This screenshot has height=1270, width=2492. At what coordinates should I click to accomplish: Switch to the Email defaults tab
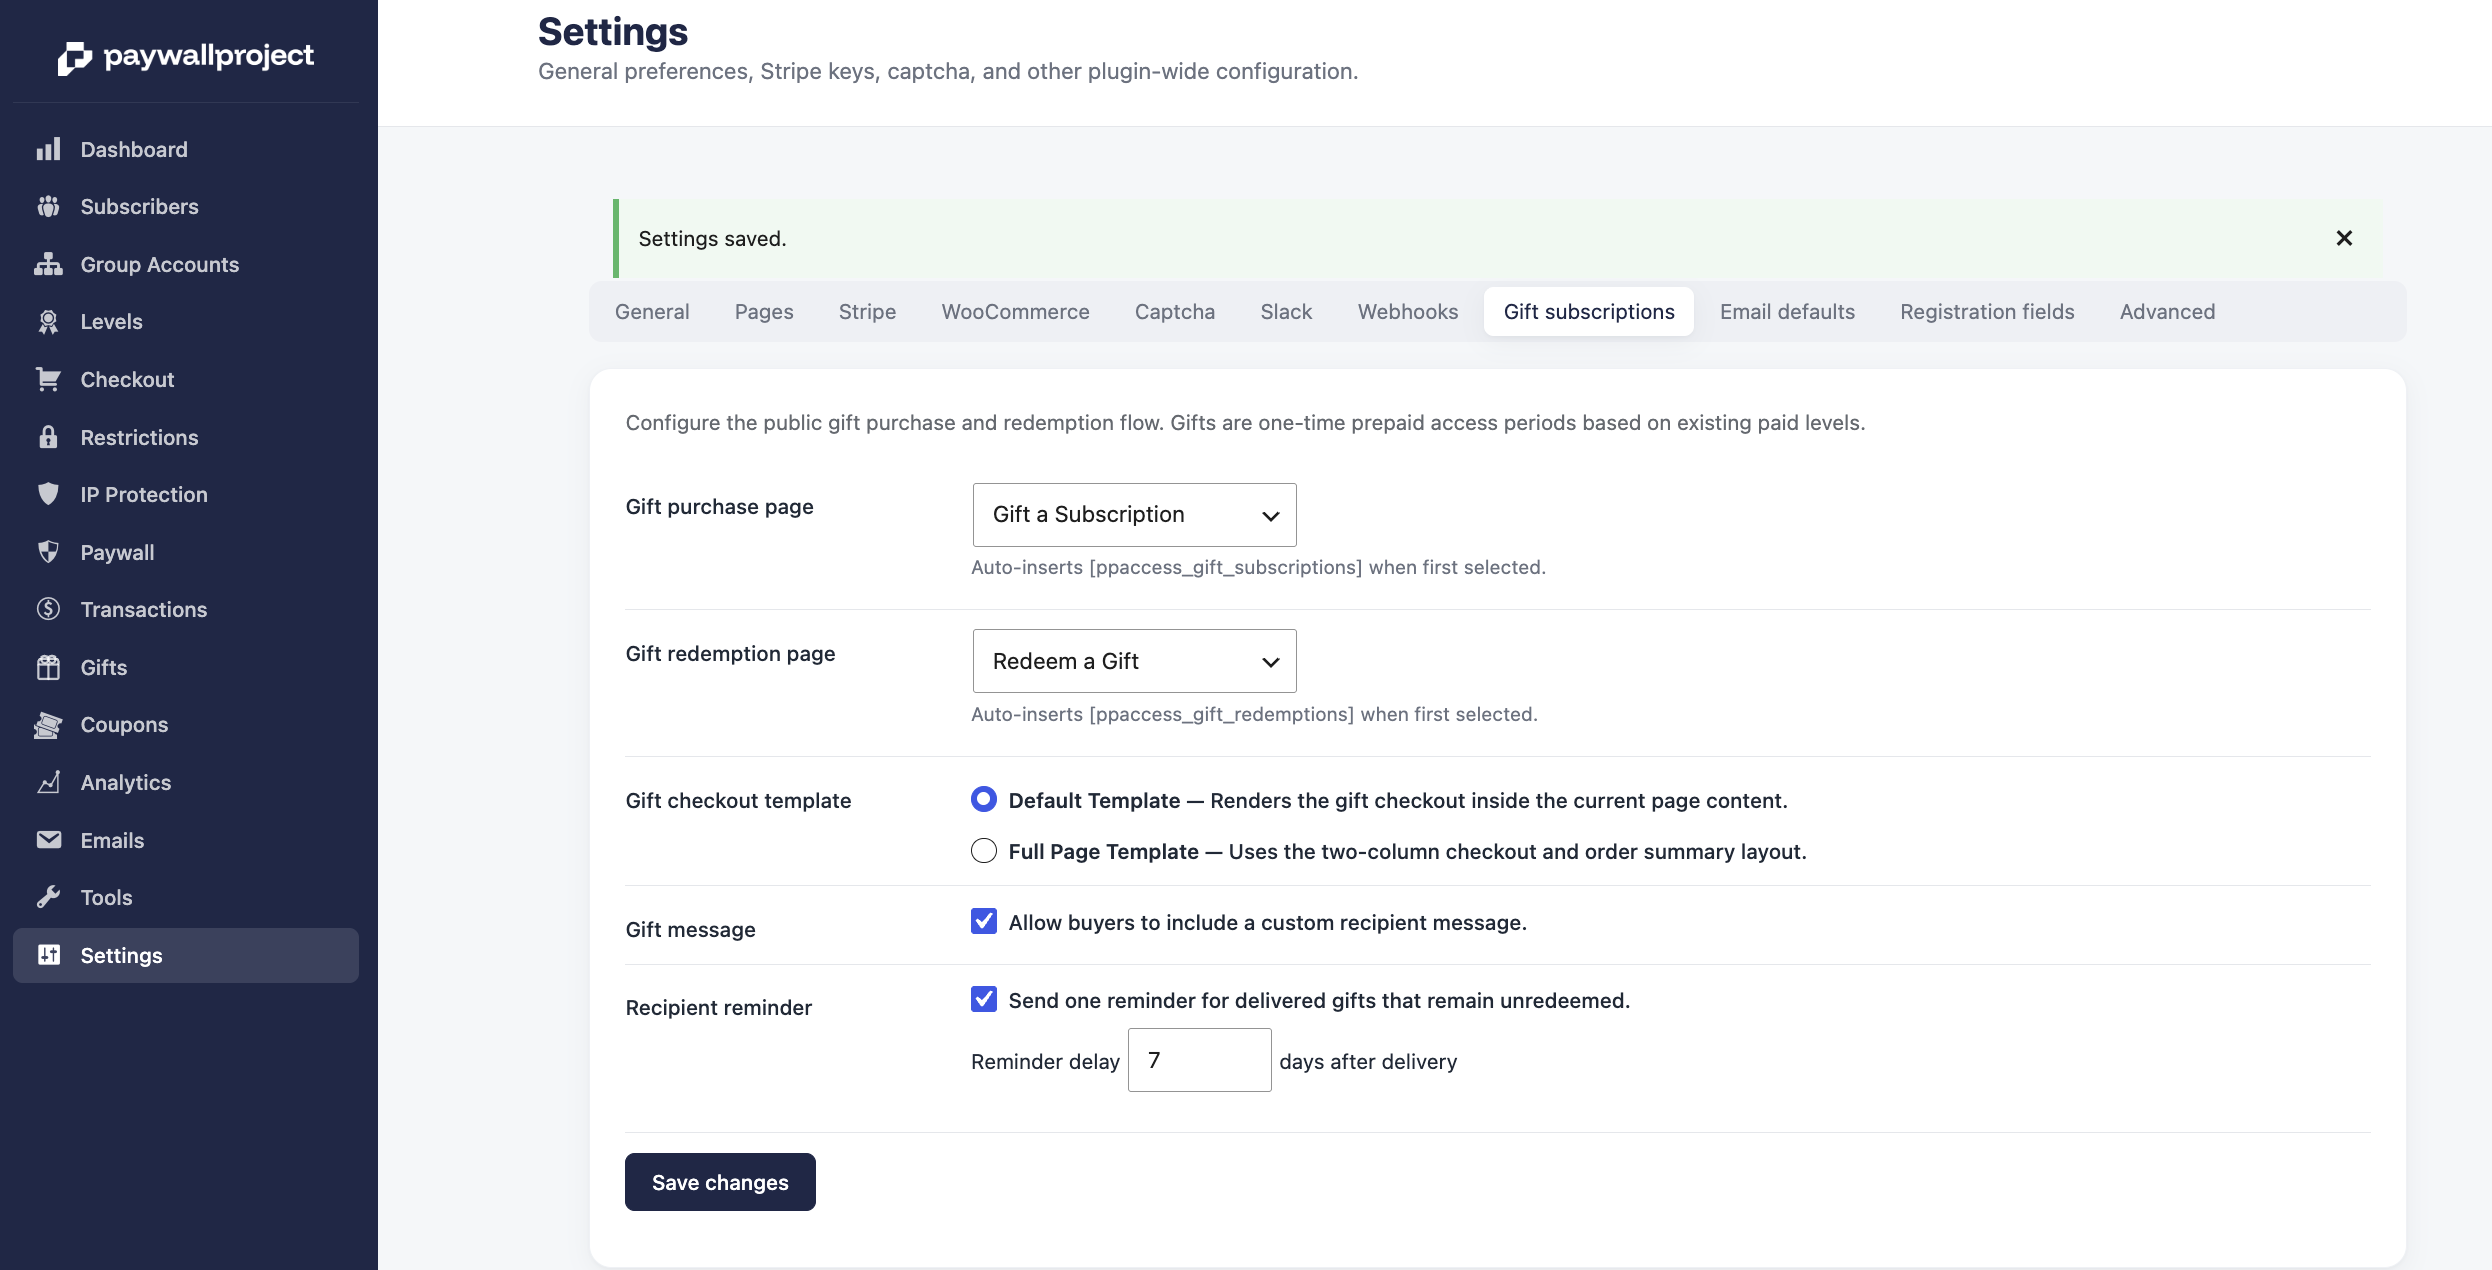click(x=1787, y=311)
